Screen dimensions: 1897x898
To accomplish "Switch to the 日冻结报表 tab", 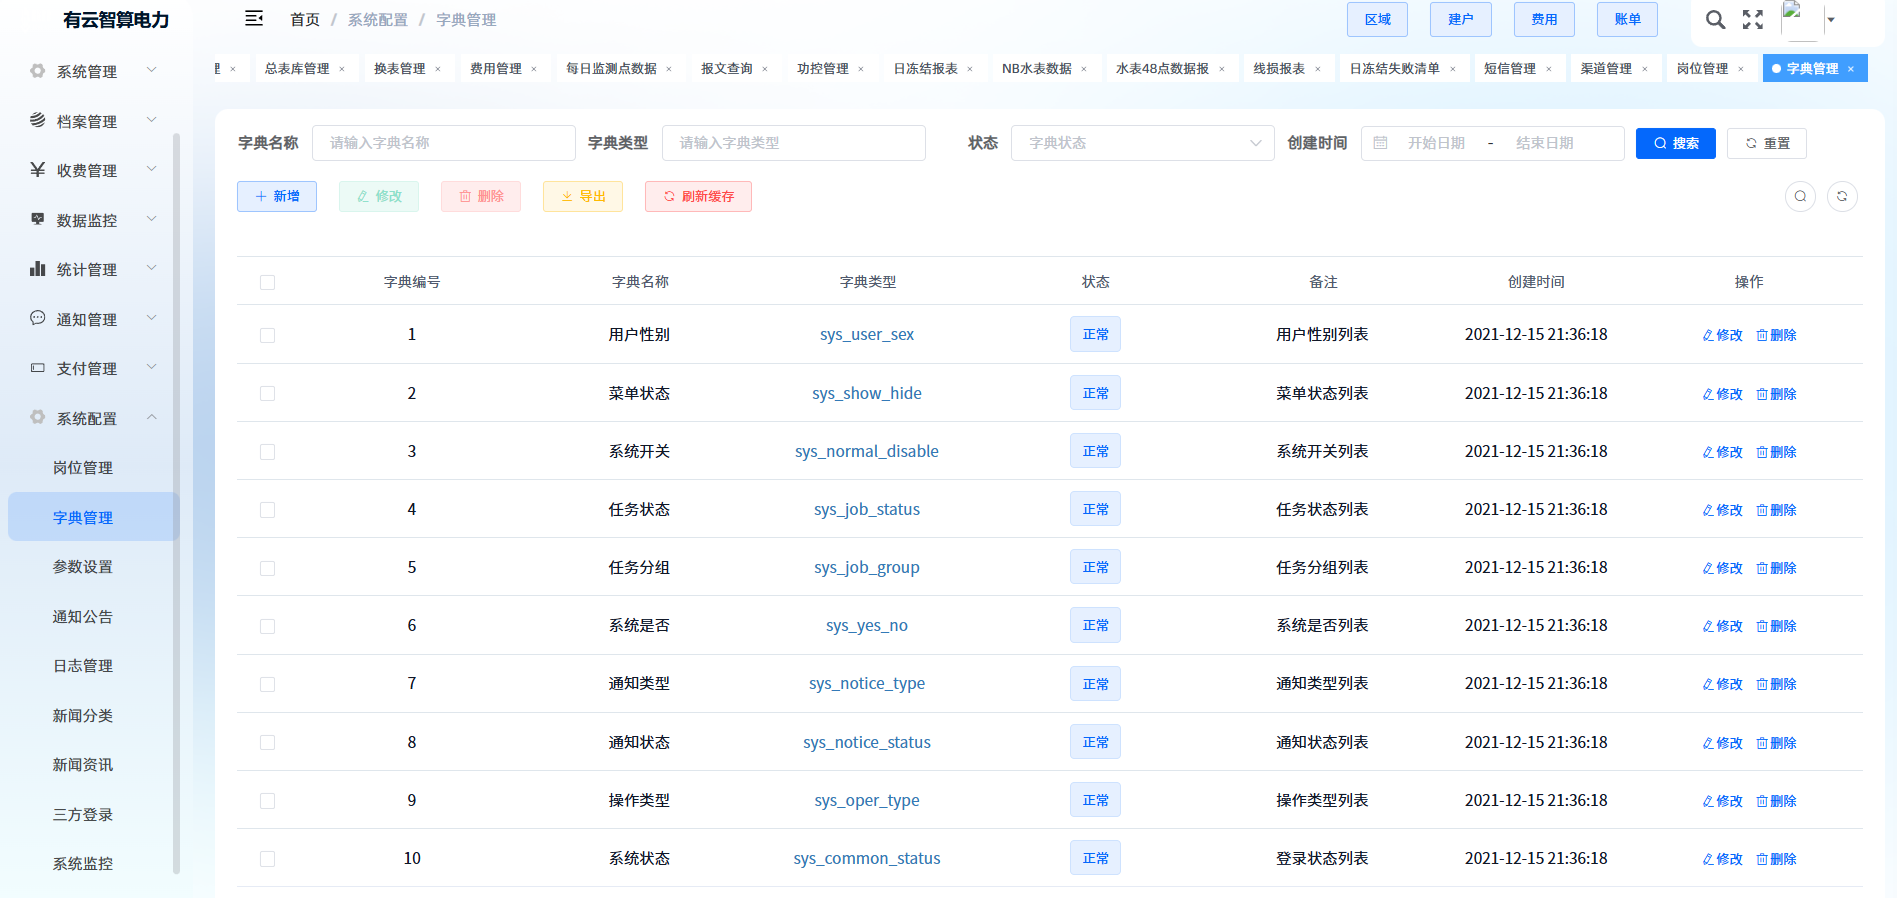I will click(x=925, y=69).
